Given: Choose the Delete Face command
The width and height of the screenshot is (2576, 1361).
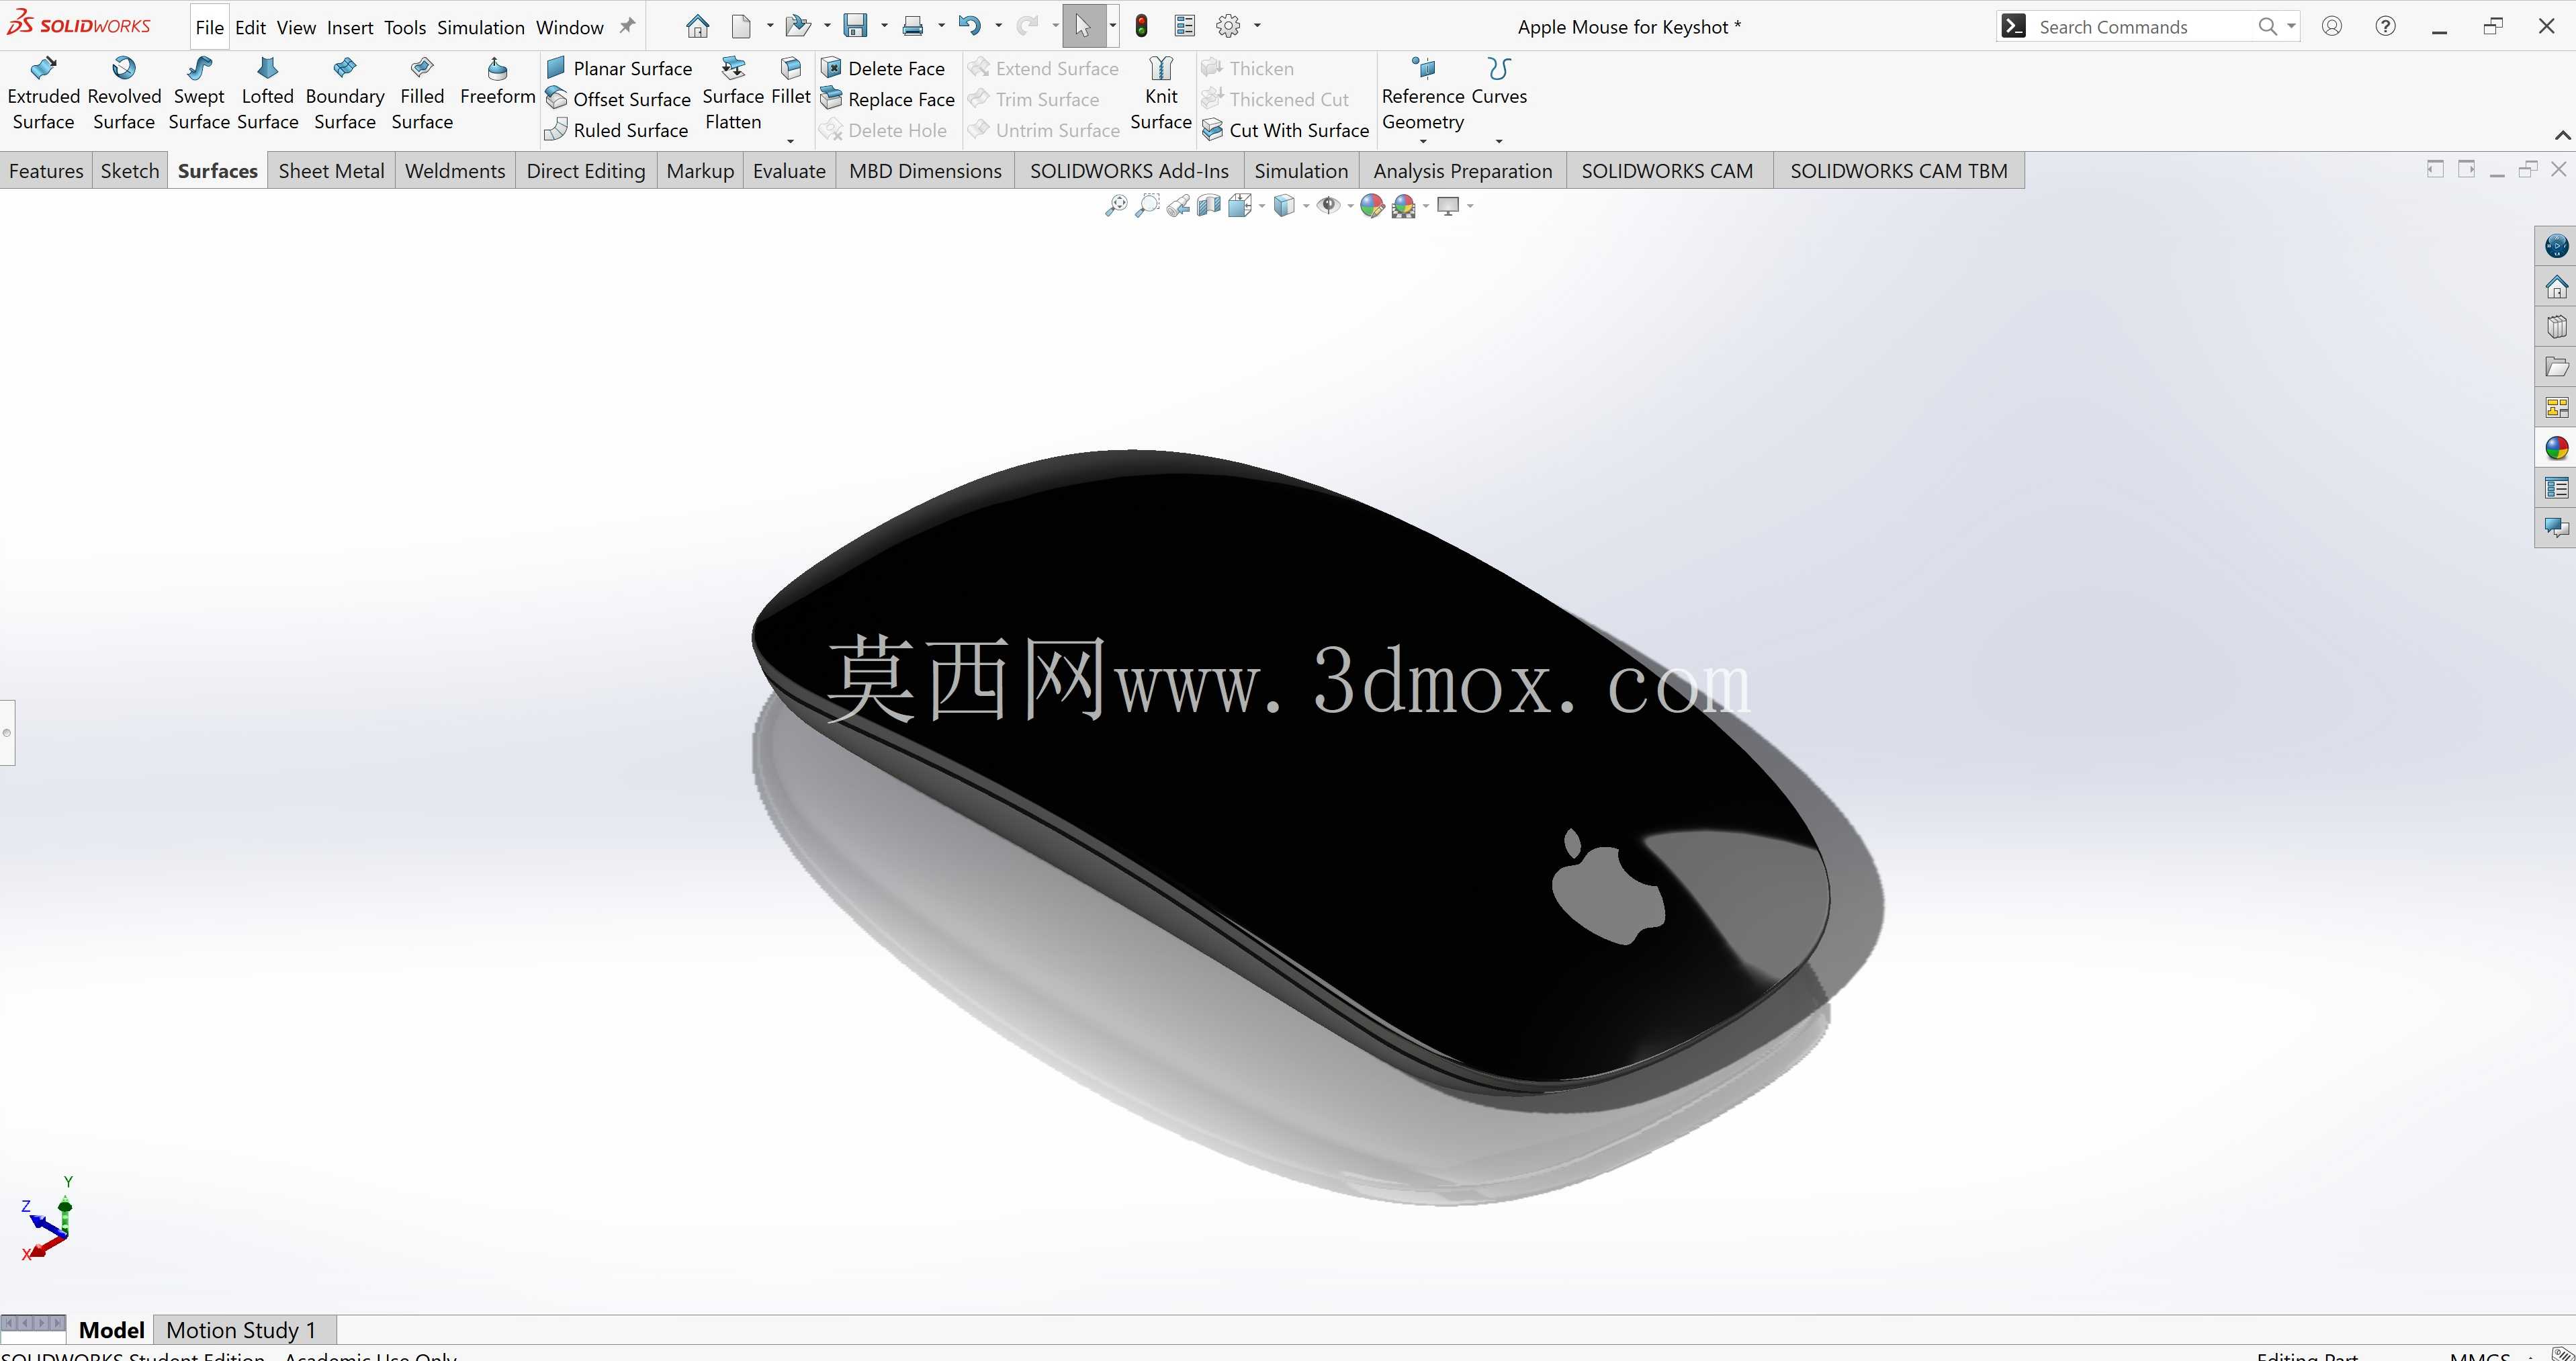Looking at the screenshot, I should tap(883, 68).
